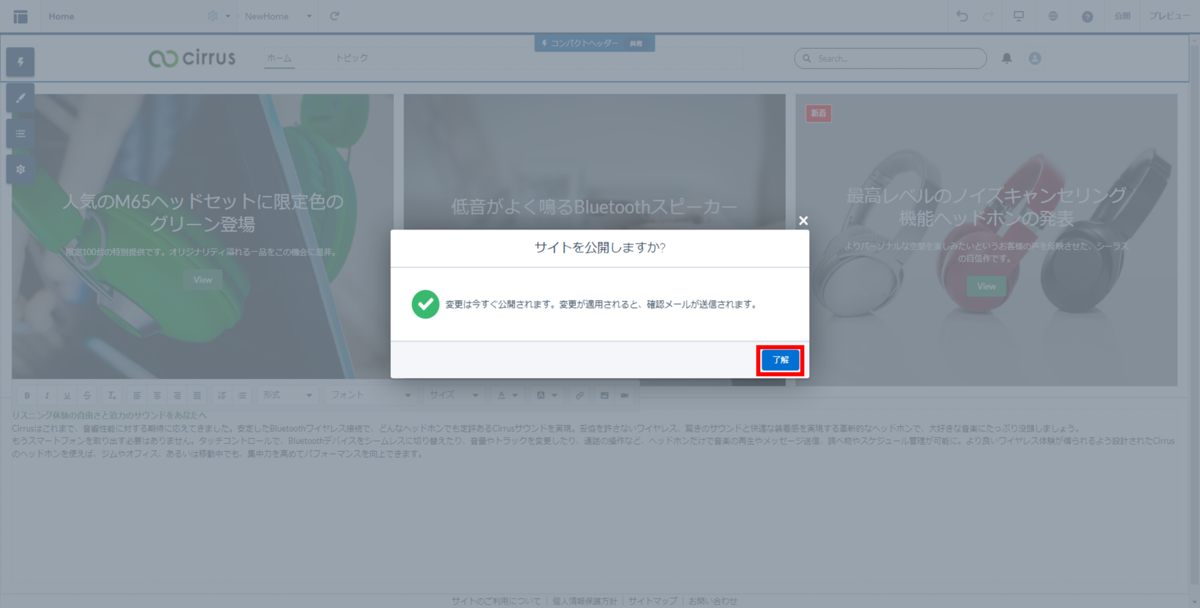Click the Search input field
Image resolution: width=1200 pixels, height=608 pixels.
pos(889,59)
